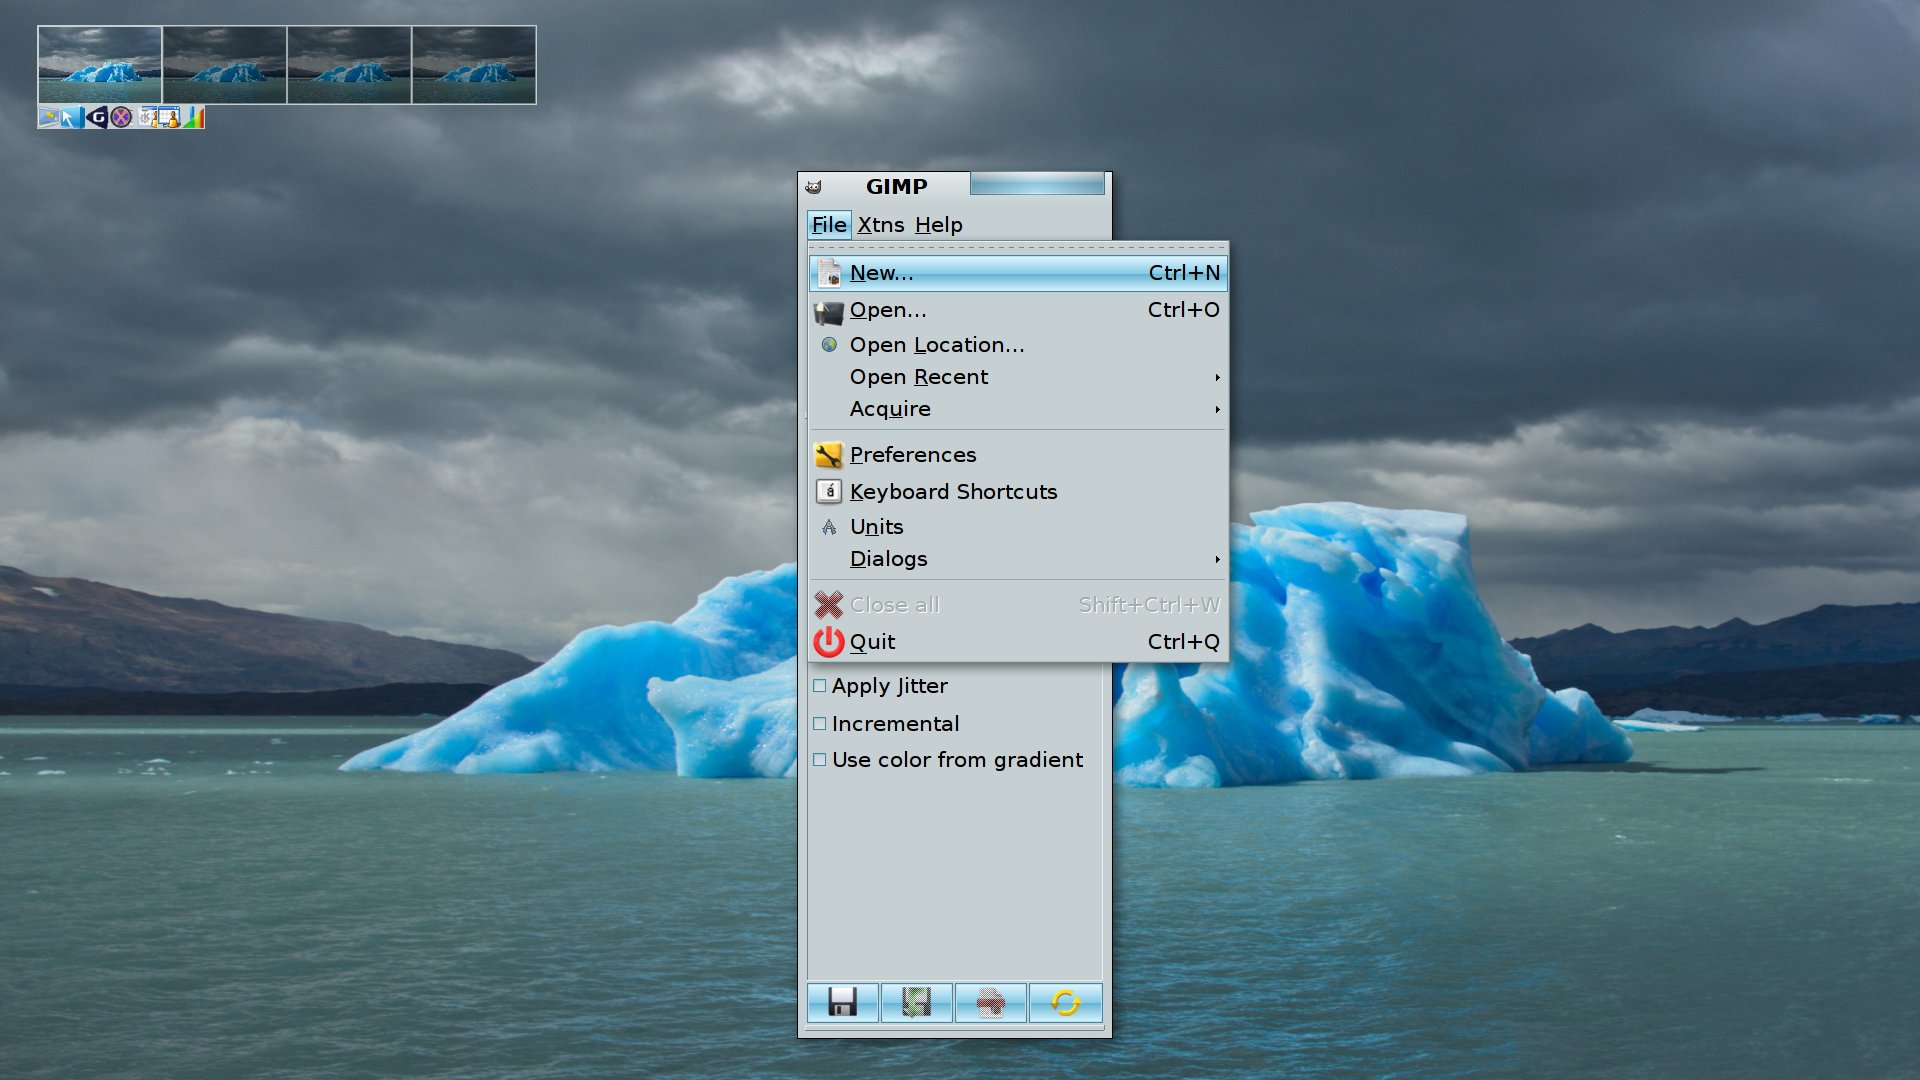The height and width of the screenshot is (1080, 1920).
Task: Expand the Open Recent submenu arrow
Action: 1217,377
